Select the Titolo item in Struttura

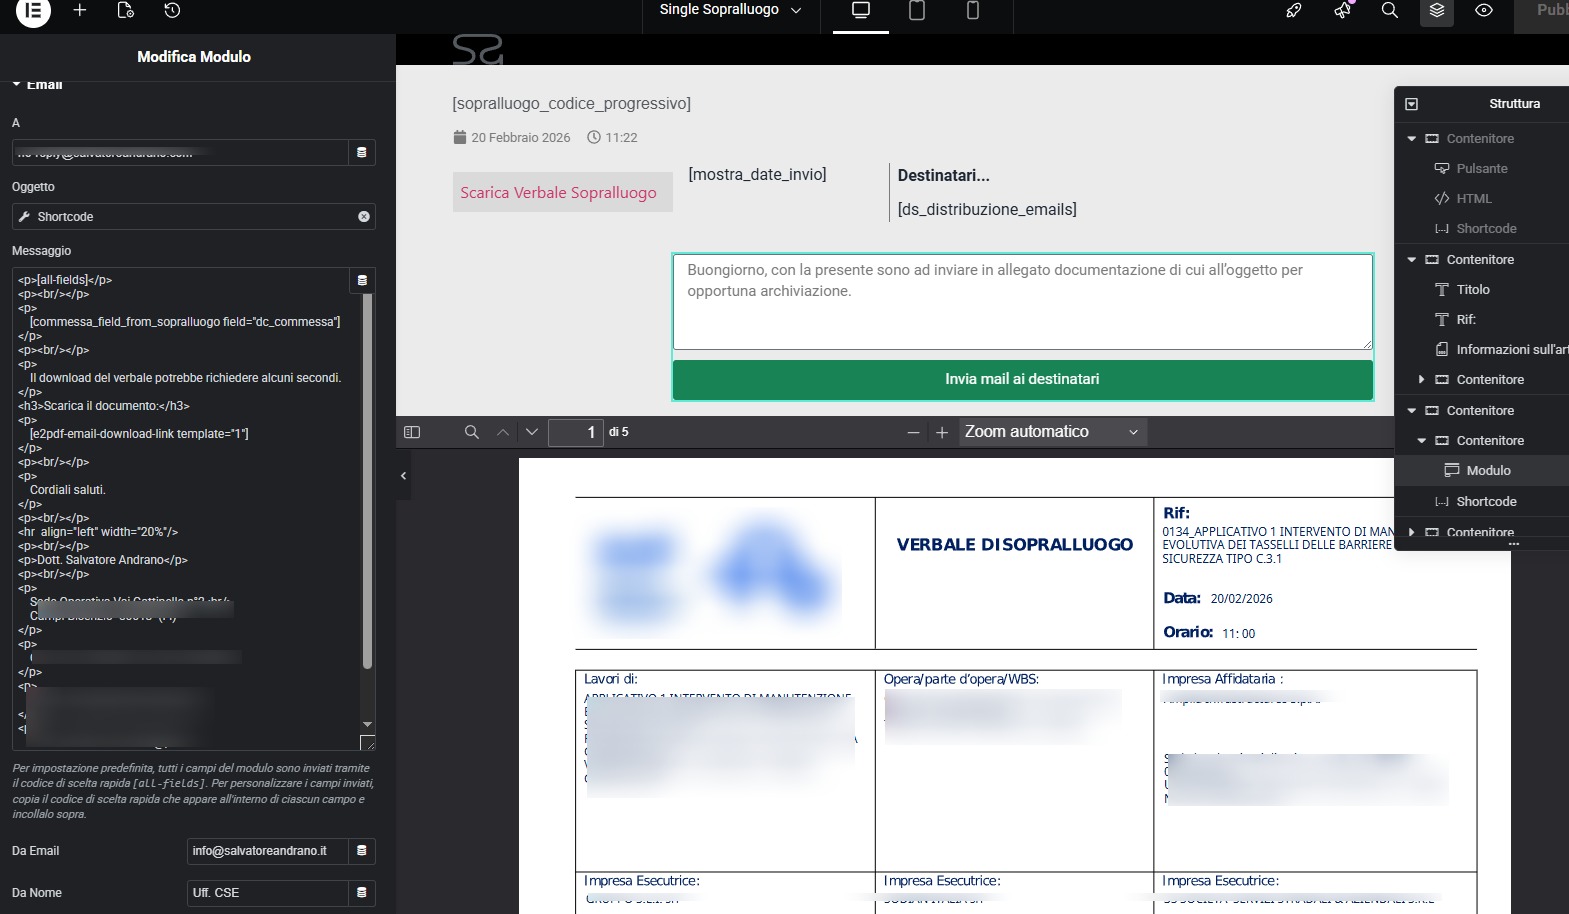click(x=1472, y=290)
